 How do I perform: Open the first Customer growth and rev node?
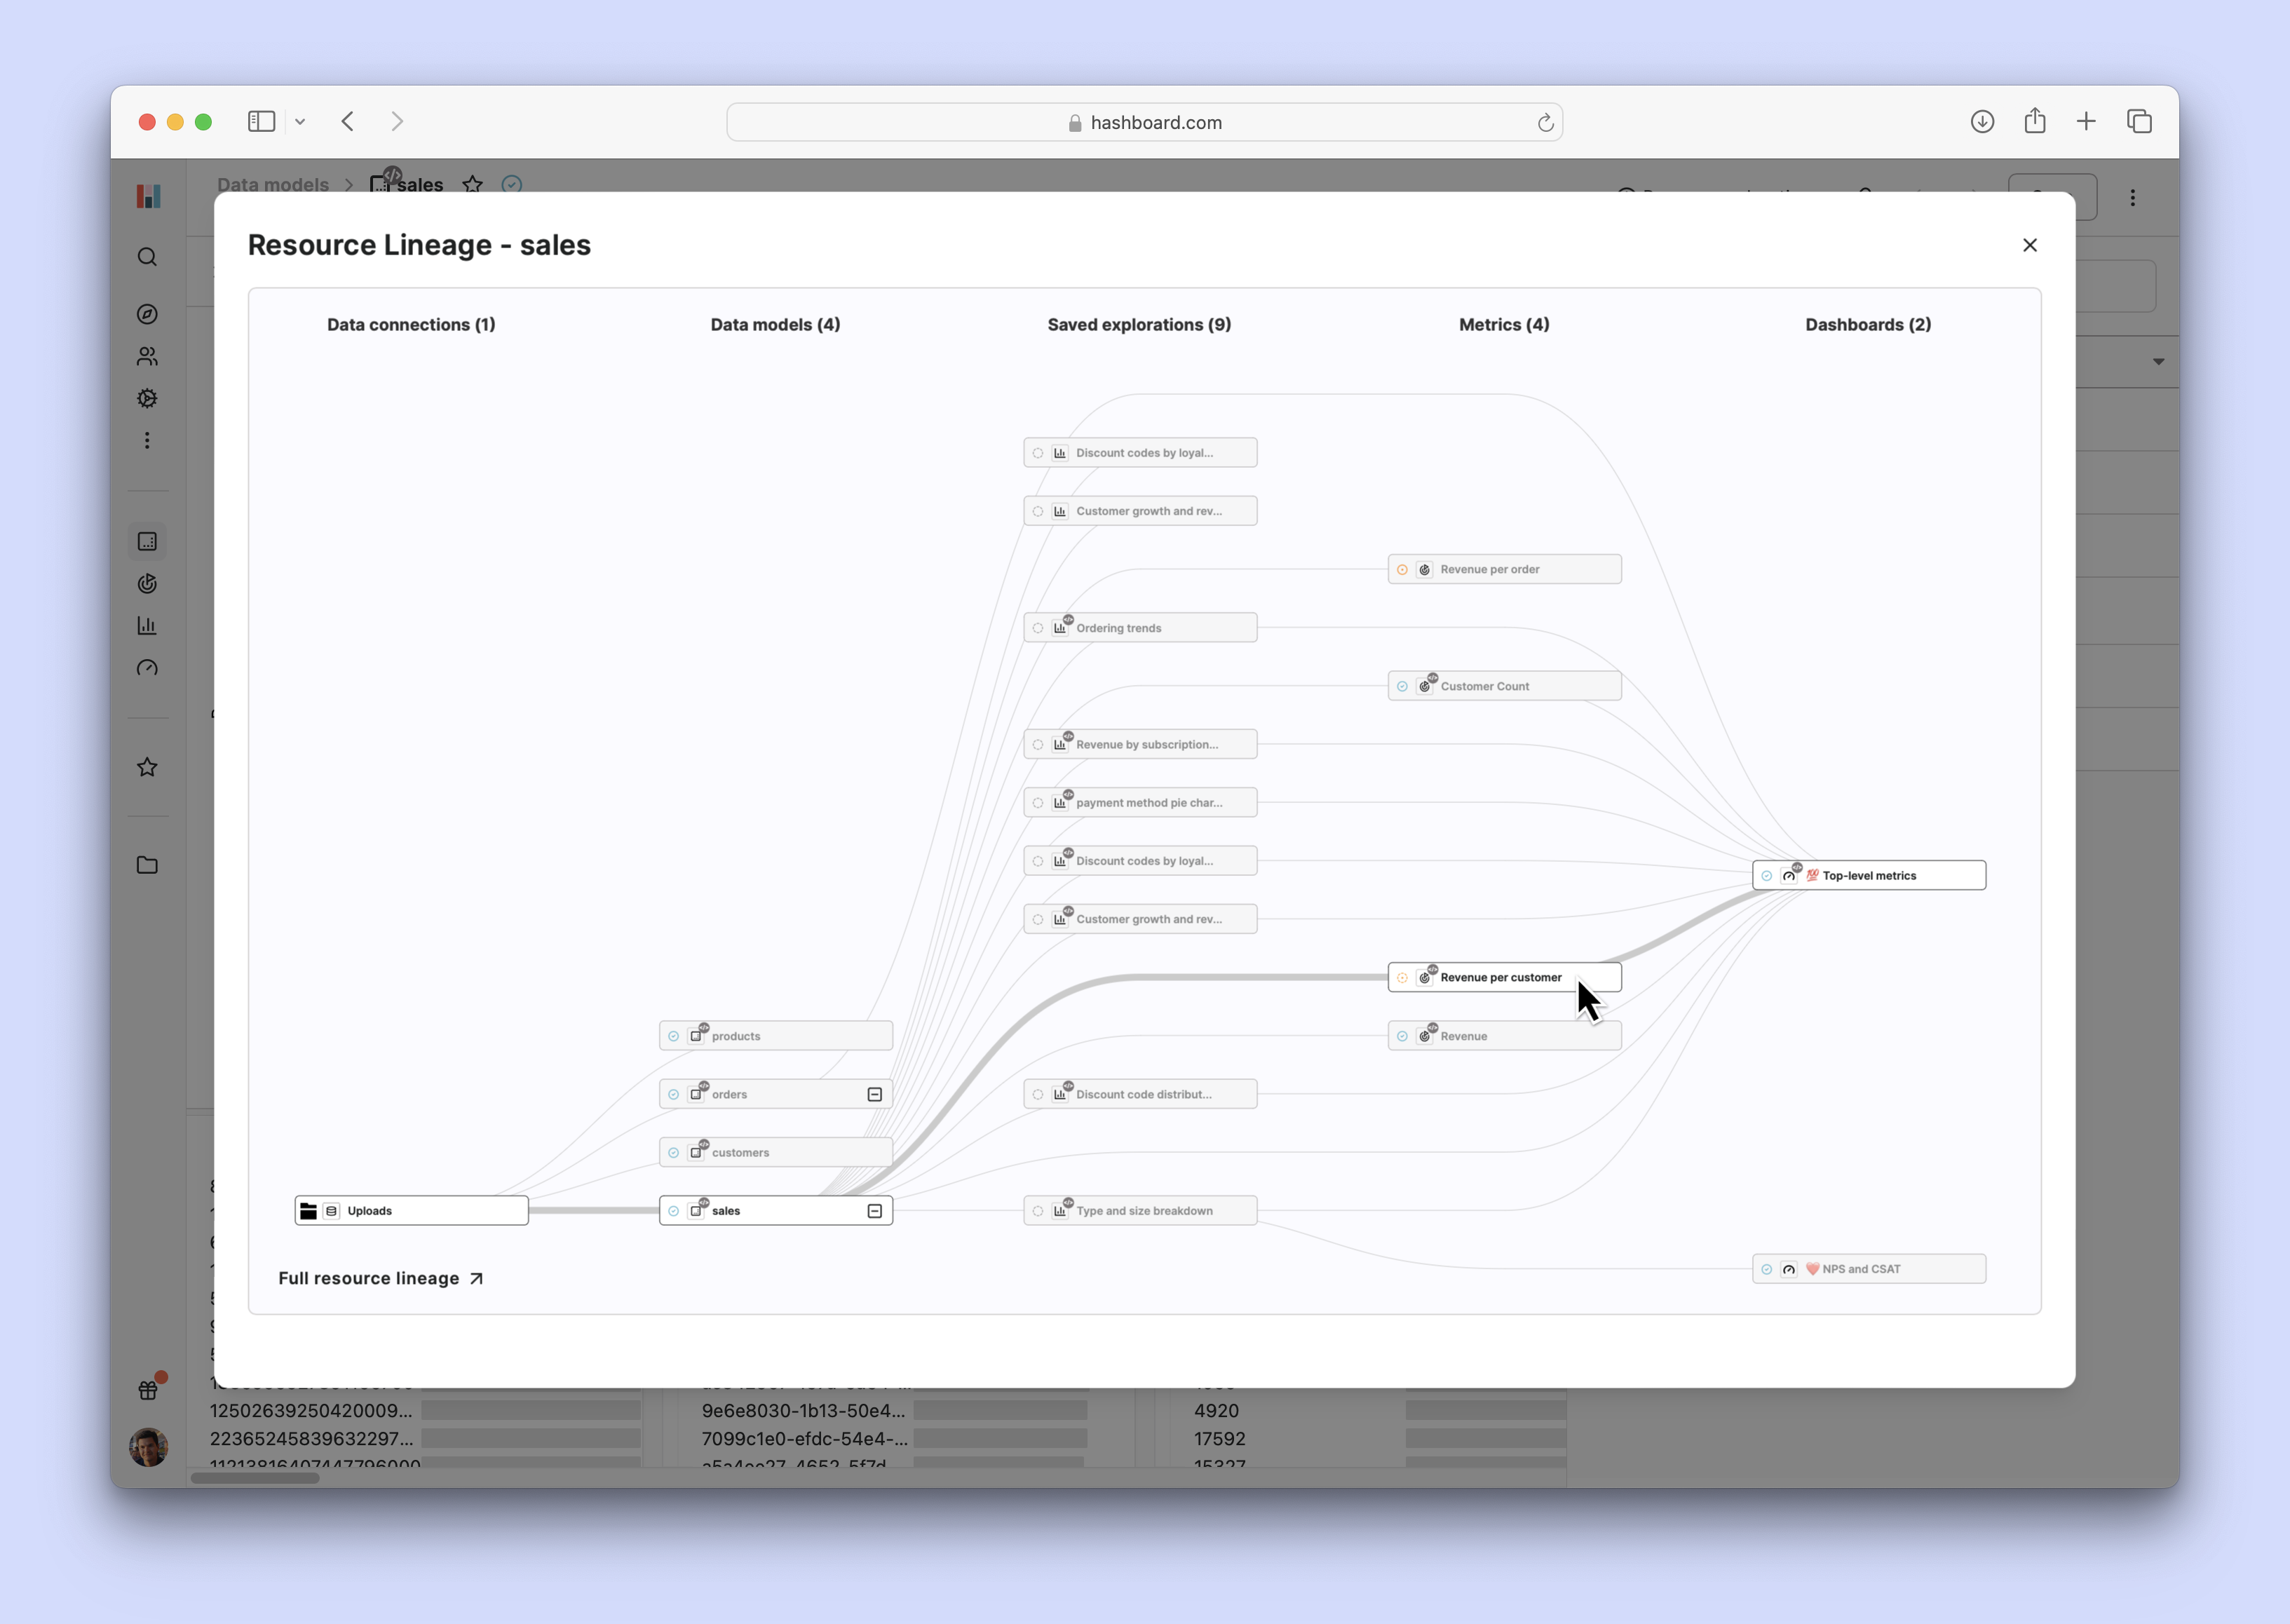coord(1140,511)
